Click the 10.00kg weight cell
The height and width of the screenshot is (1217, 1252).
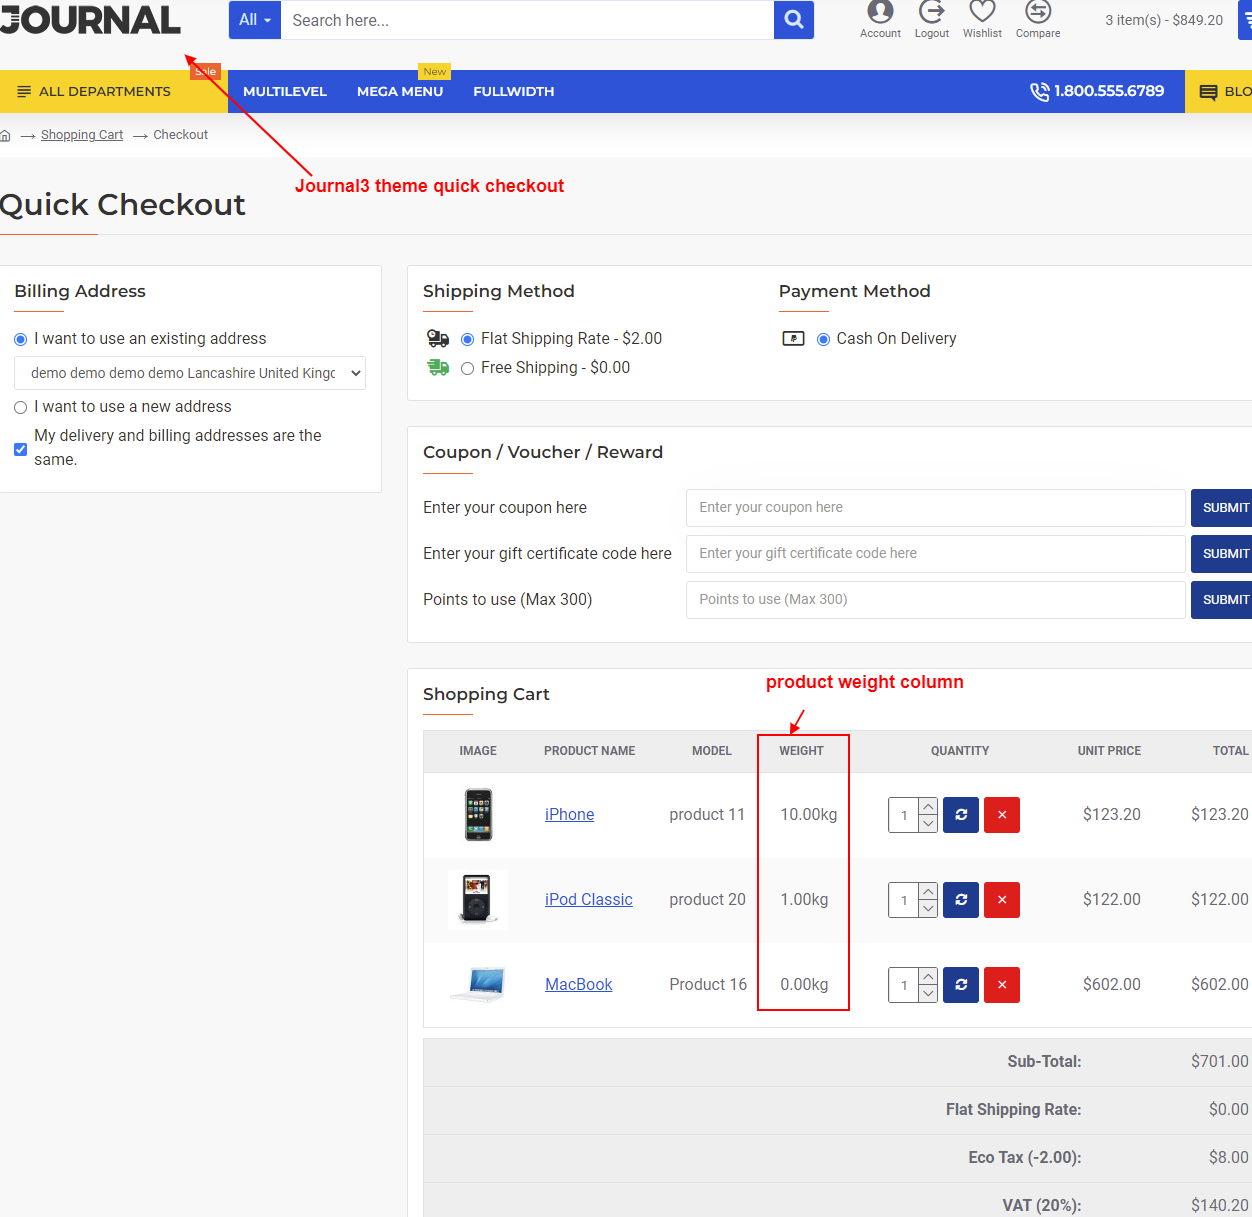(x=809, y=815)
